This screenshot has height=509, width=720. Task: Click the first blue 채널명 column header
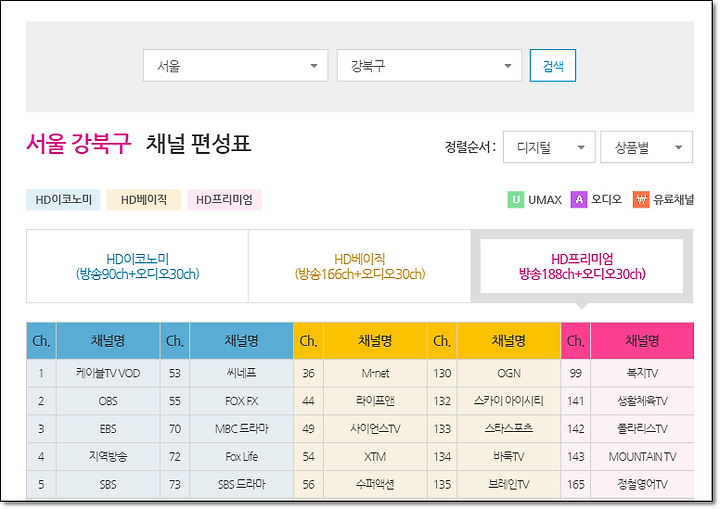108,341
